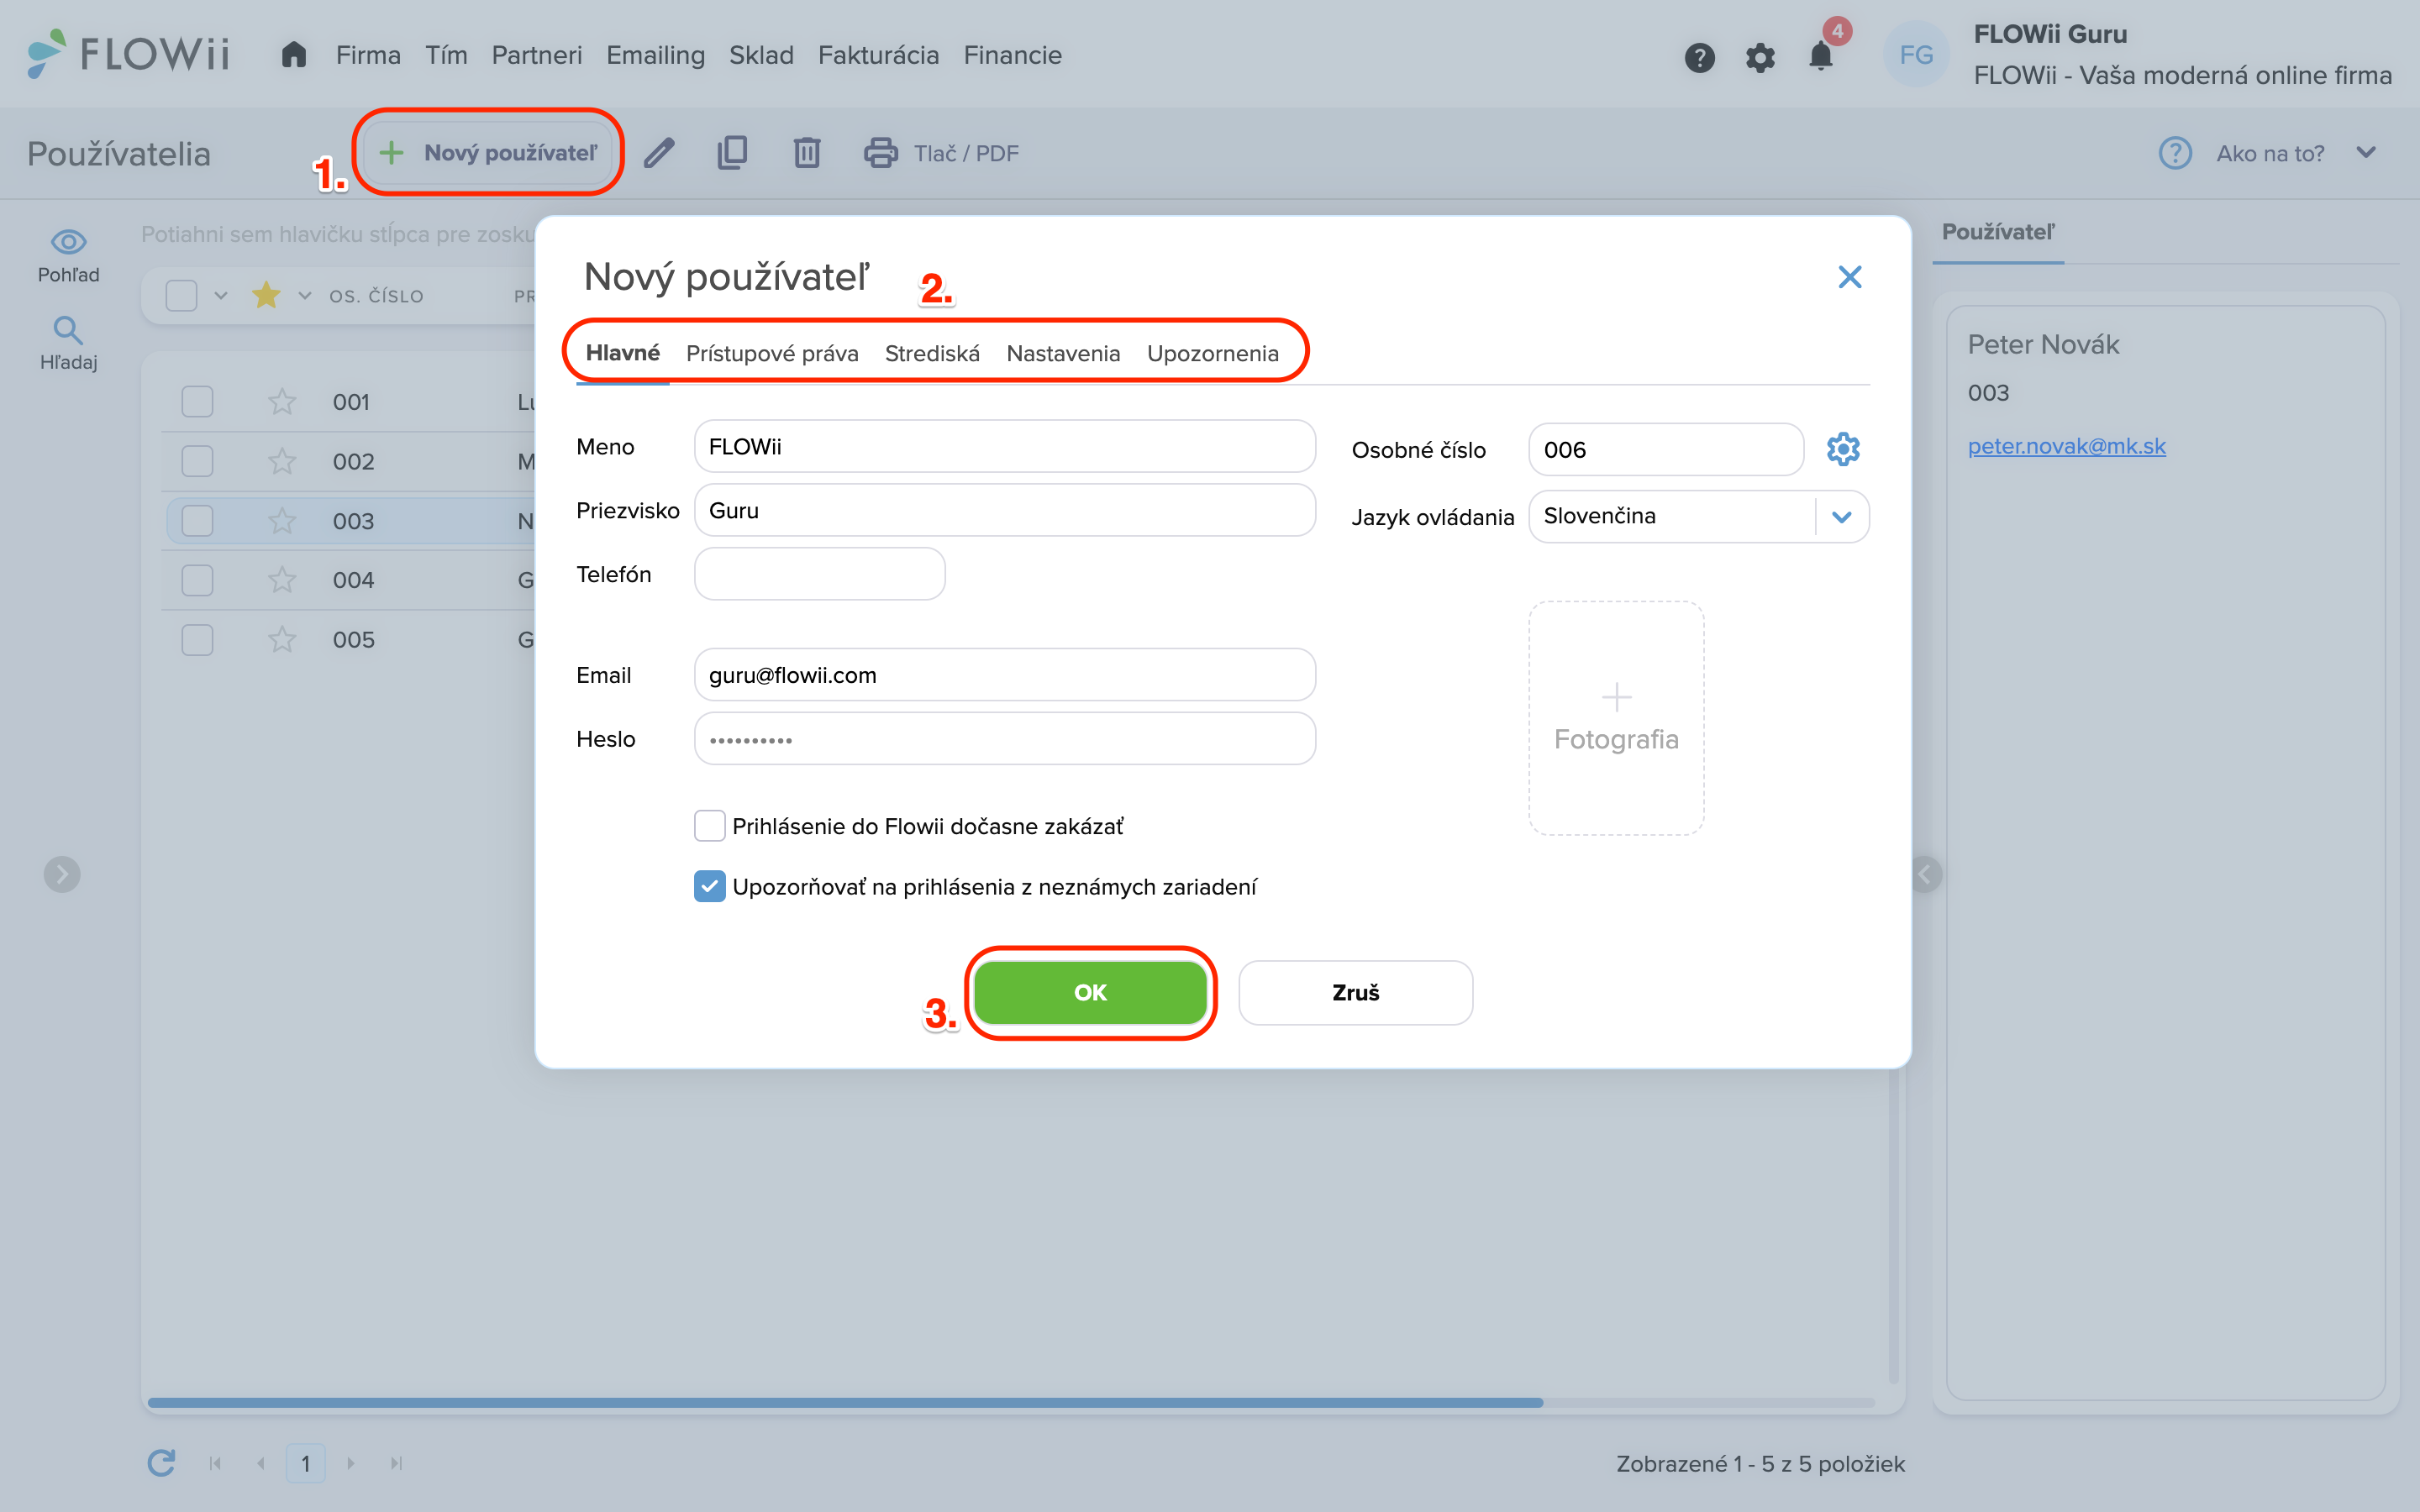Star the user row 005
Viewport: 2420px width, 1512px height.
click(282, 639)
